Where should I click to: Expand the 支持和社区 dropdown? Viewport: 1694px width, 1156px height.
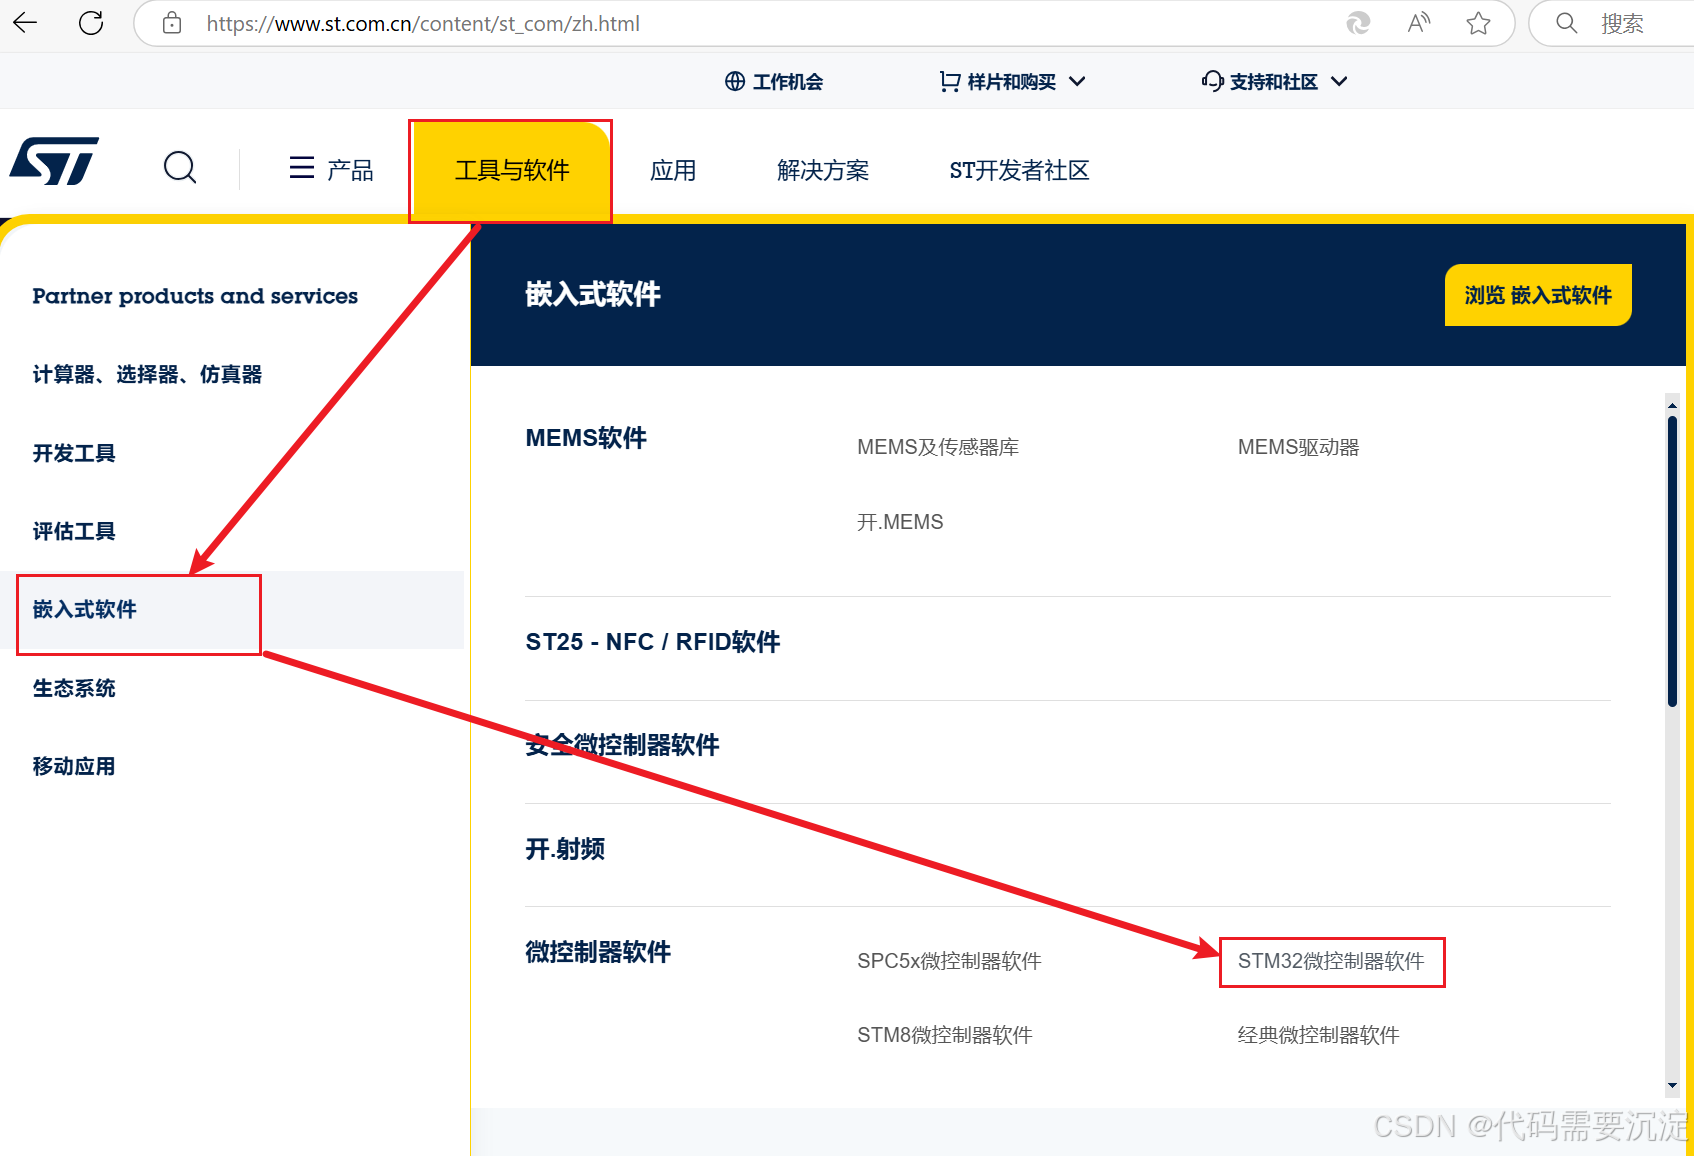(x=1339, y=81)
